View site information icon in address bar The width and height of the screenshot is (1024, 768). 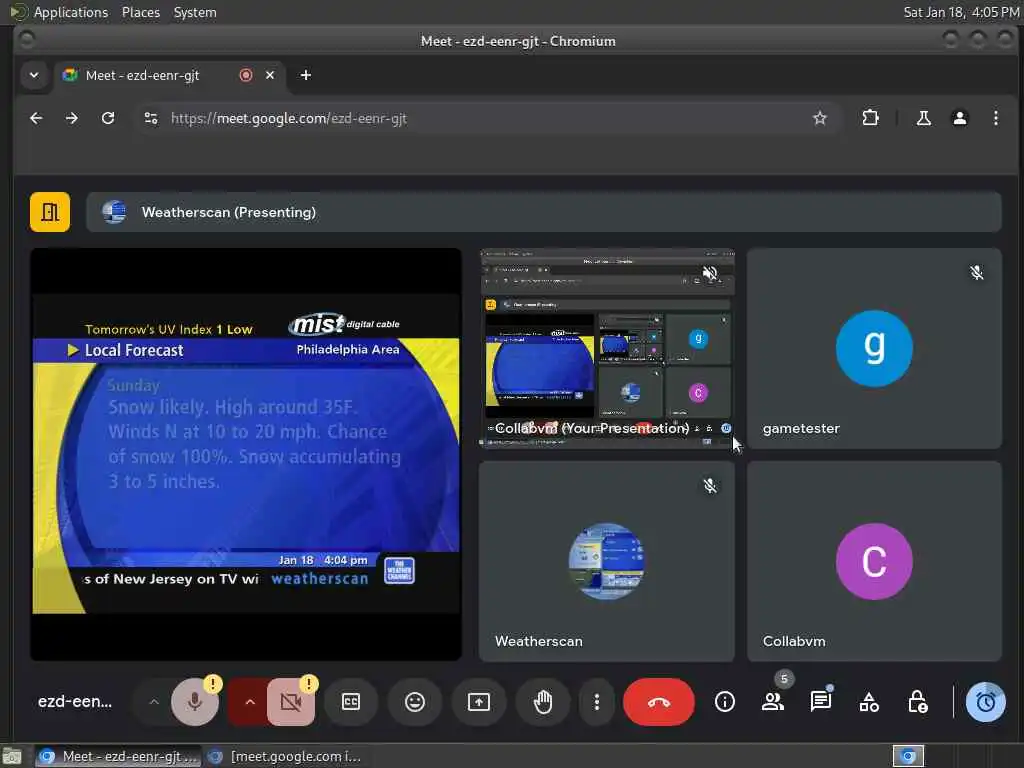click(151, 118)
